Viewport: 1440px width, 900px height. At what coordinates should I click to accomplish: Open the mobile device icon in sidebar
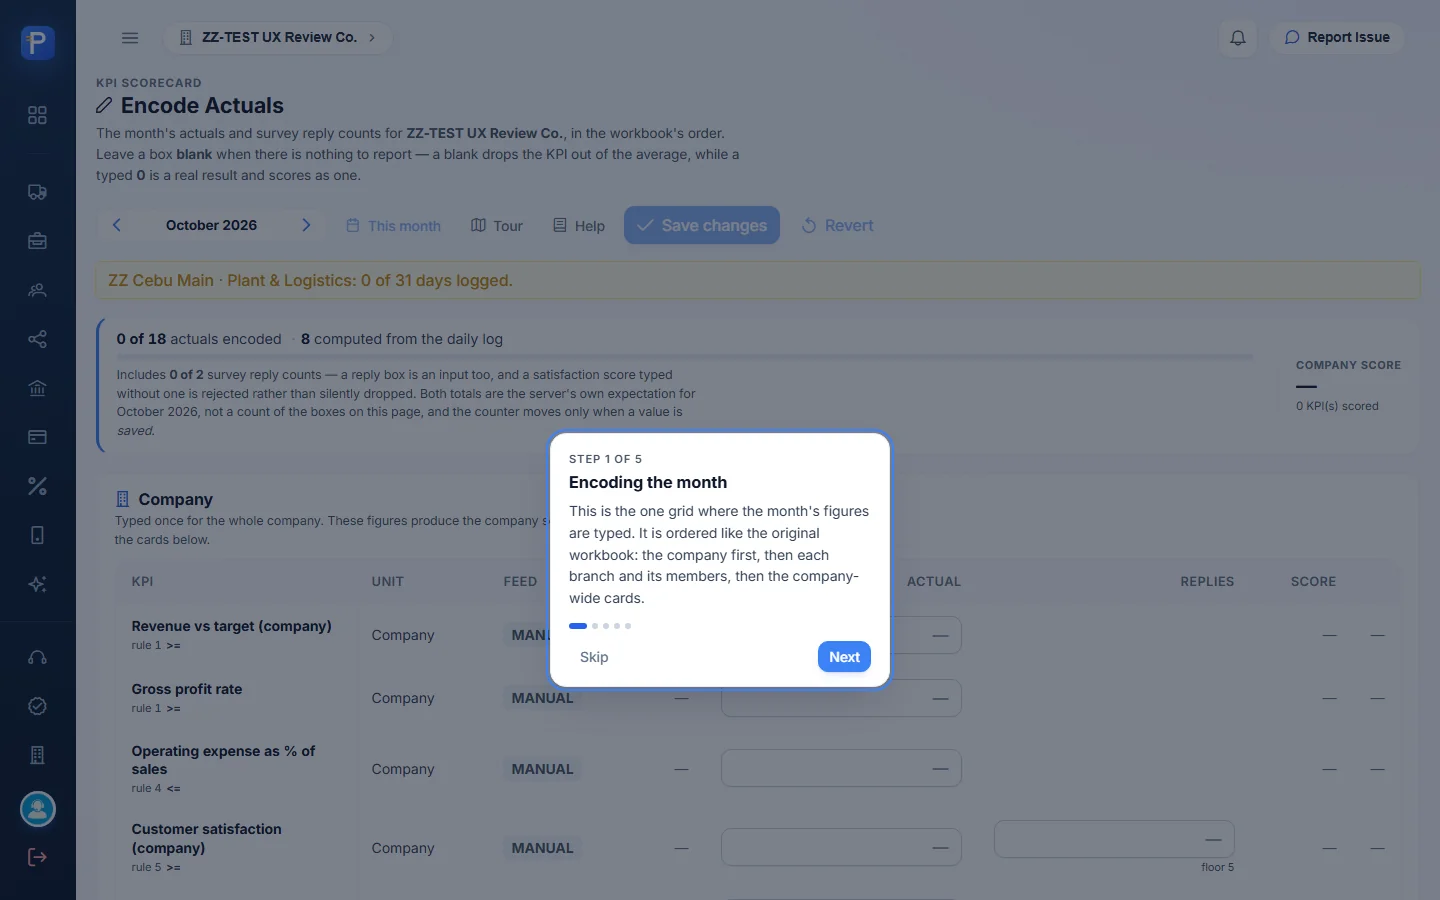coord(37,535)
